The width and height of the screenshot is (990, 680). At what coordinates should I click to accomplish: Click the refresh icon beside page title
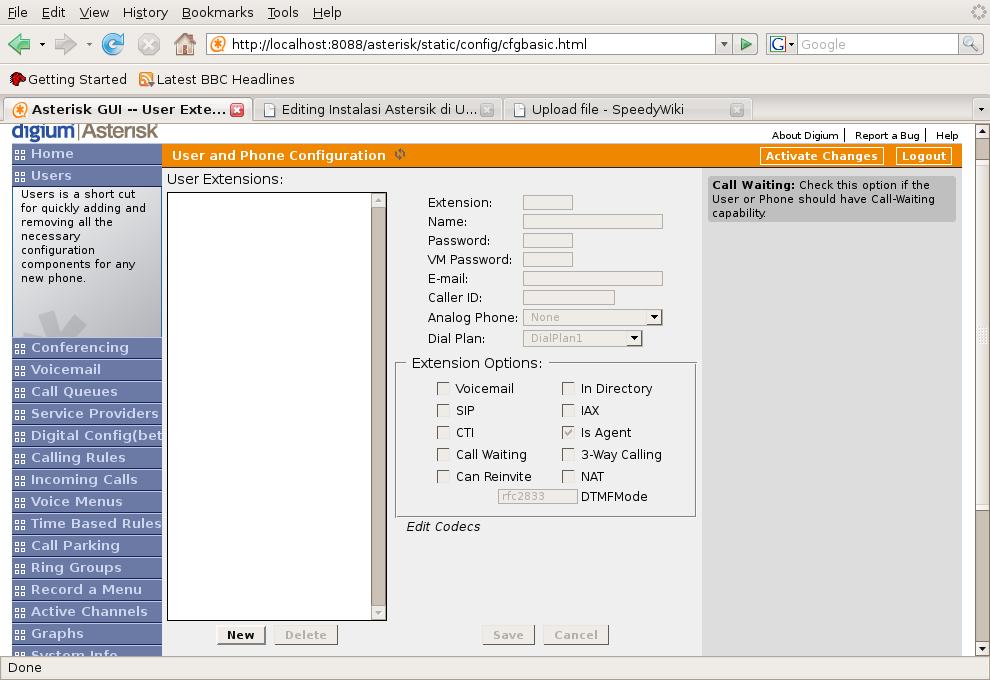[400, 155]
